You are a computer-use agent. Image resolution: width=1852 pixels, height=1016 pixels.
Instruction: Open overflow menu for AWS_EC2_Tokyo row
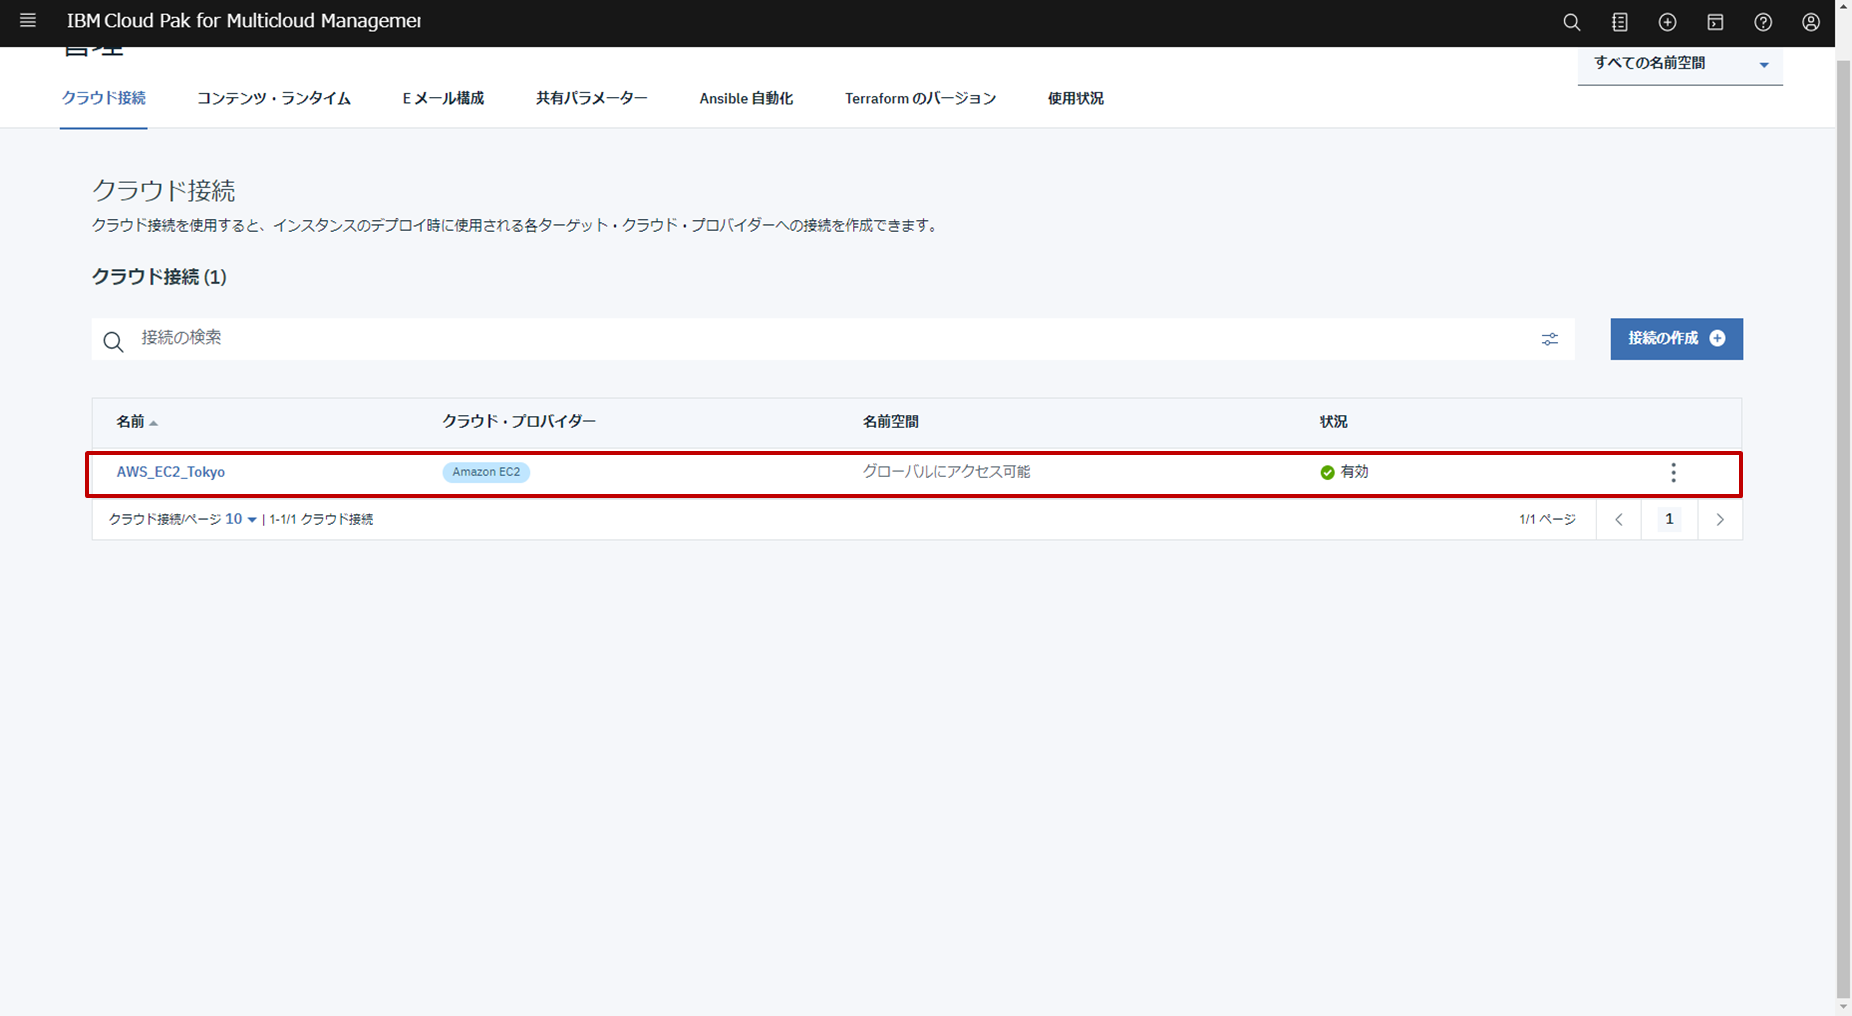pyautogui.click(x=1673, y=473)
